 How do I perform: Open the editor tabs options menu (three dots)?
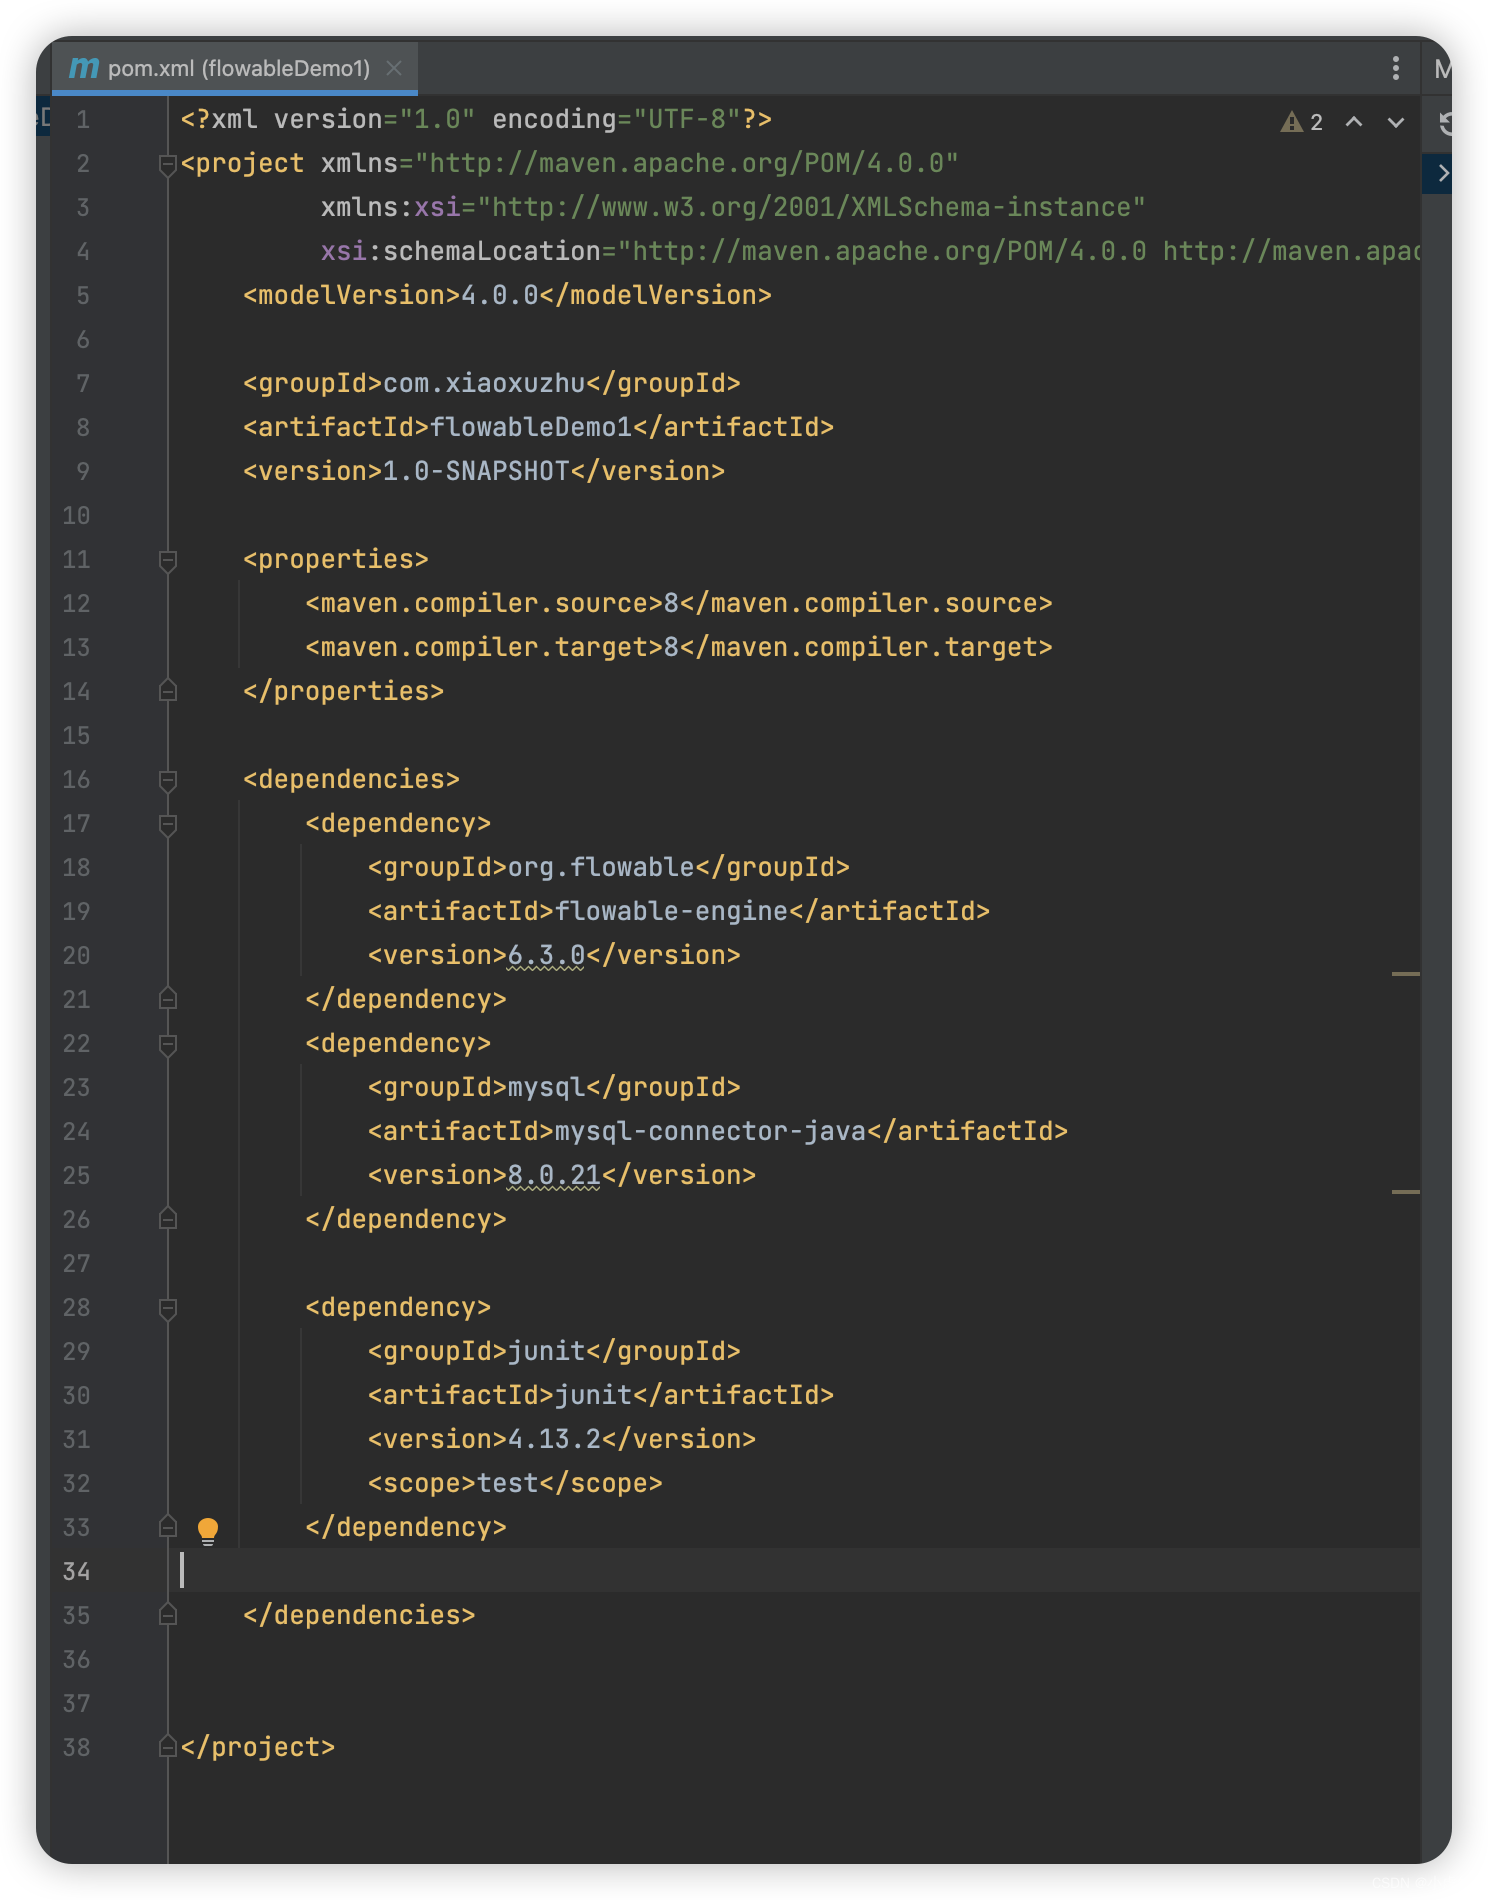(1395, 68)
